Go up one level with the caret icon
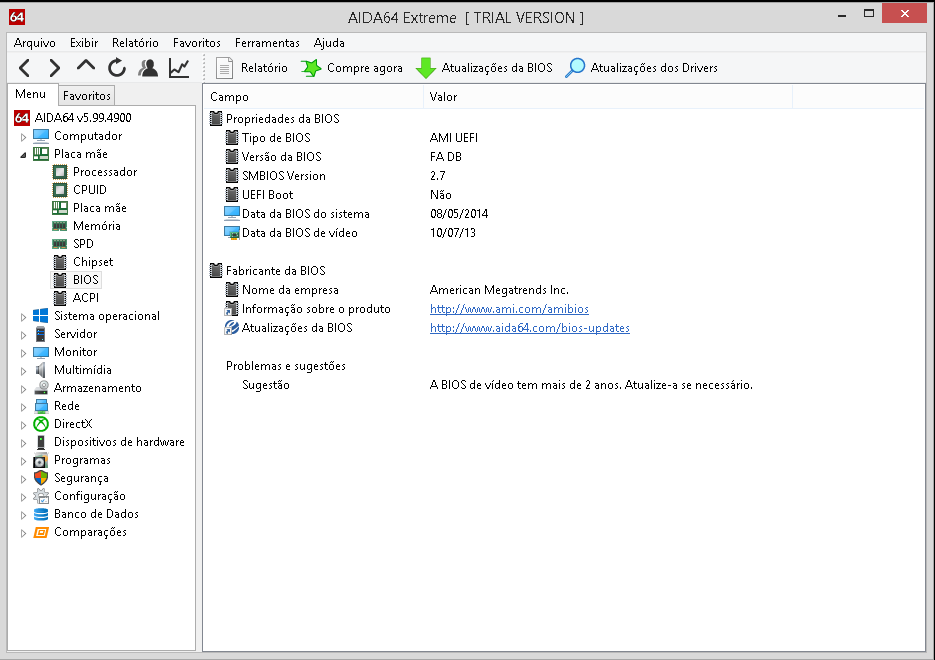Screen dimensions: 935x660 86,66
